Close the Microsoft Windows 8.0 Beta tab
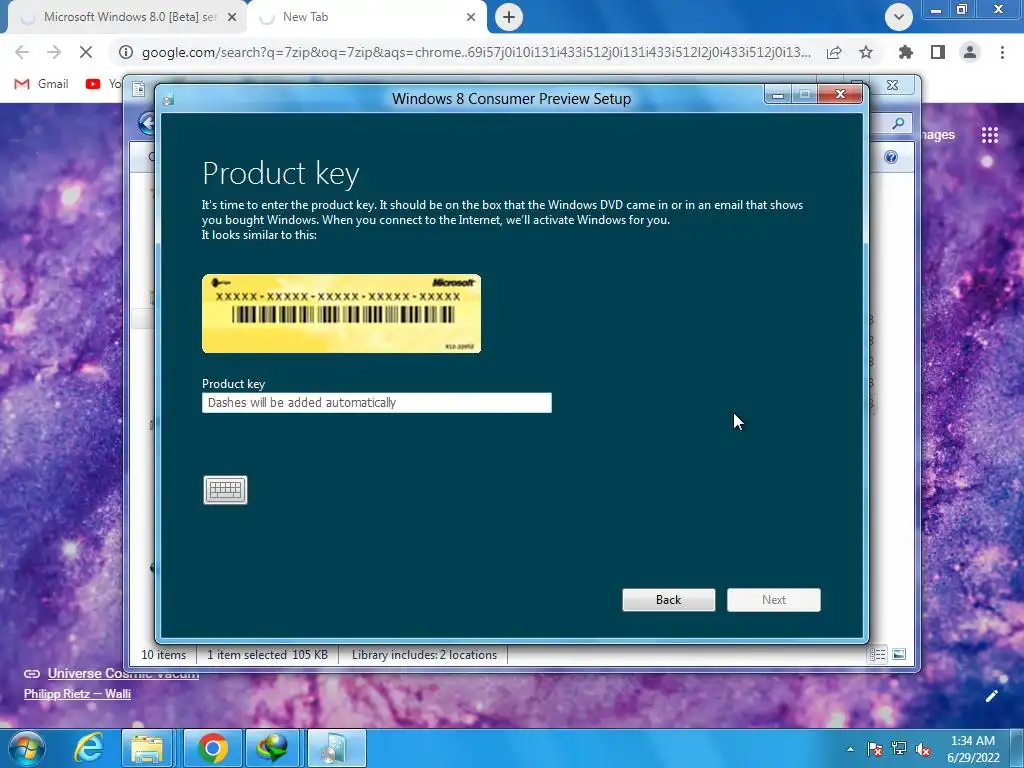The width and height of the screenshot is (1024, 768). 231,18
